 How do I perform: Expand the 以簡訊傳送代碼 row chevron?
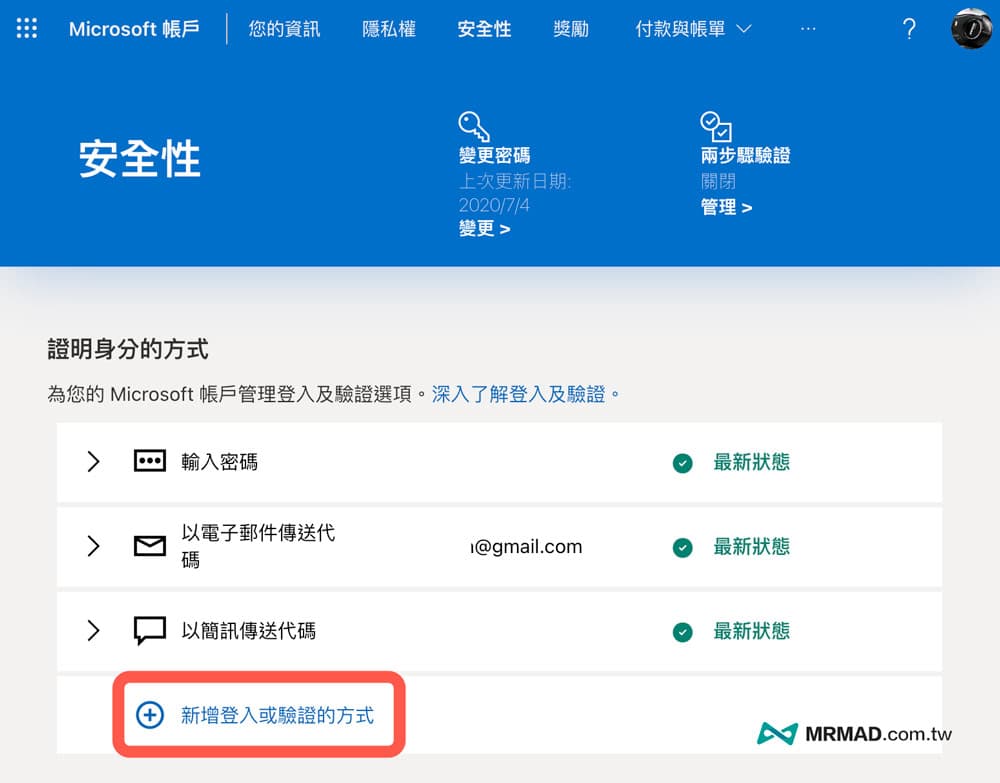click(93, 631)
